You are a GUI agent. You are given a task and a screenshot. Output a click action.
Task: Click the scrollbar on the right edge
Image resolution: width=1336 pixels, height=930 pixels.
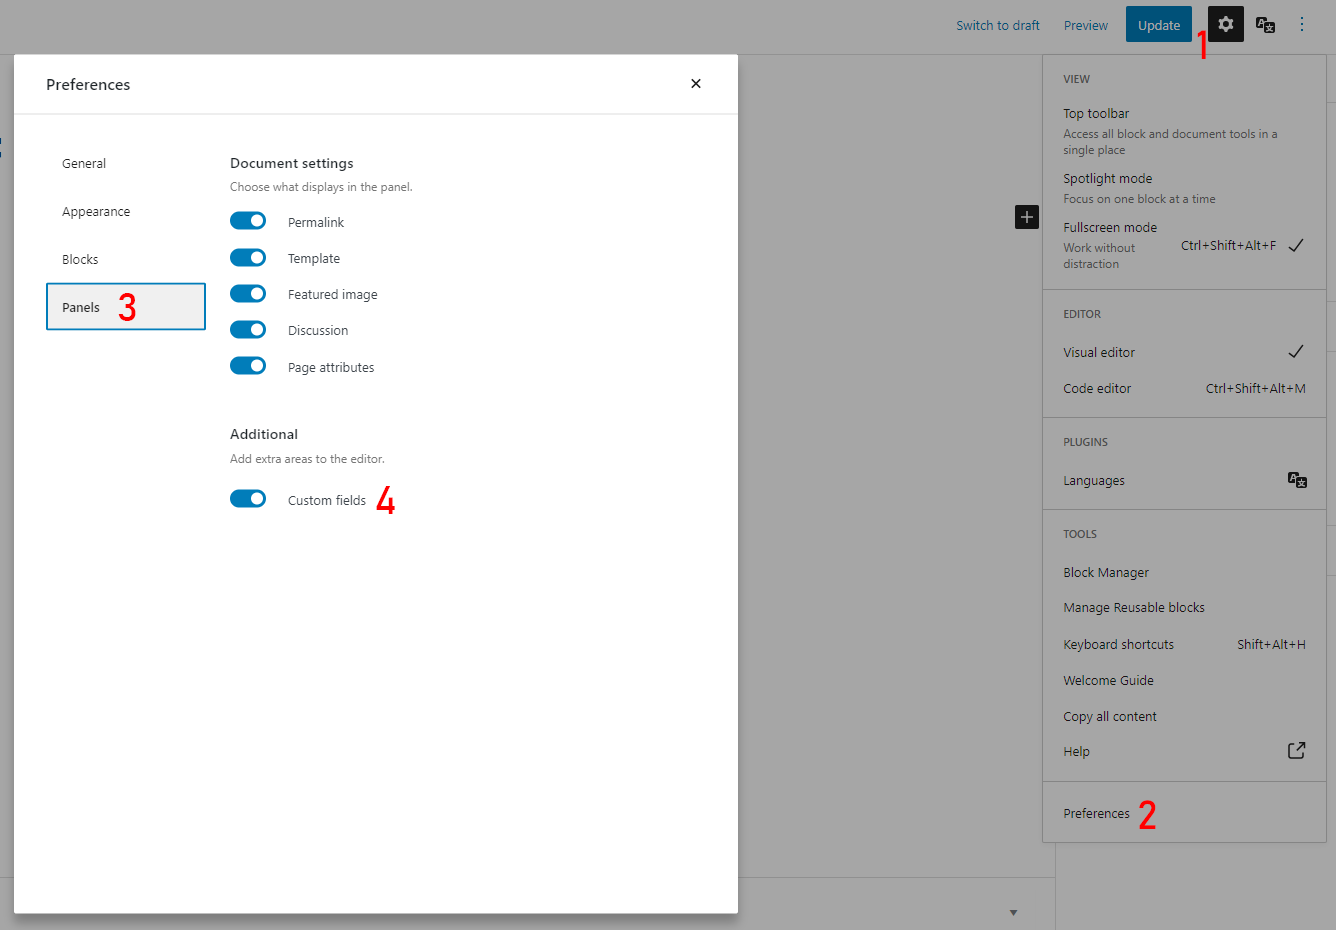(x=1330, y=400)
